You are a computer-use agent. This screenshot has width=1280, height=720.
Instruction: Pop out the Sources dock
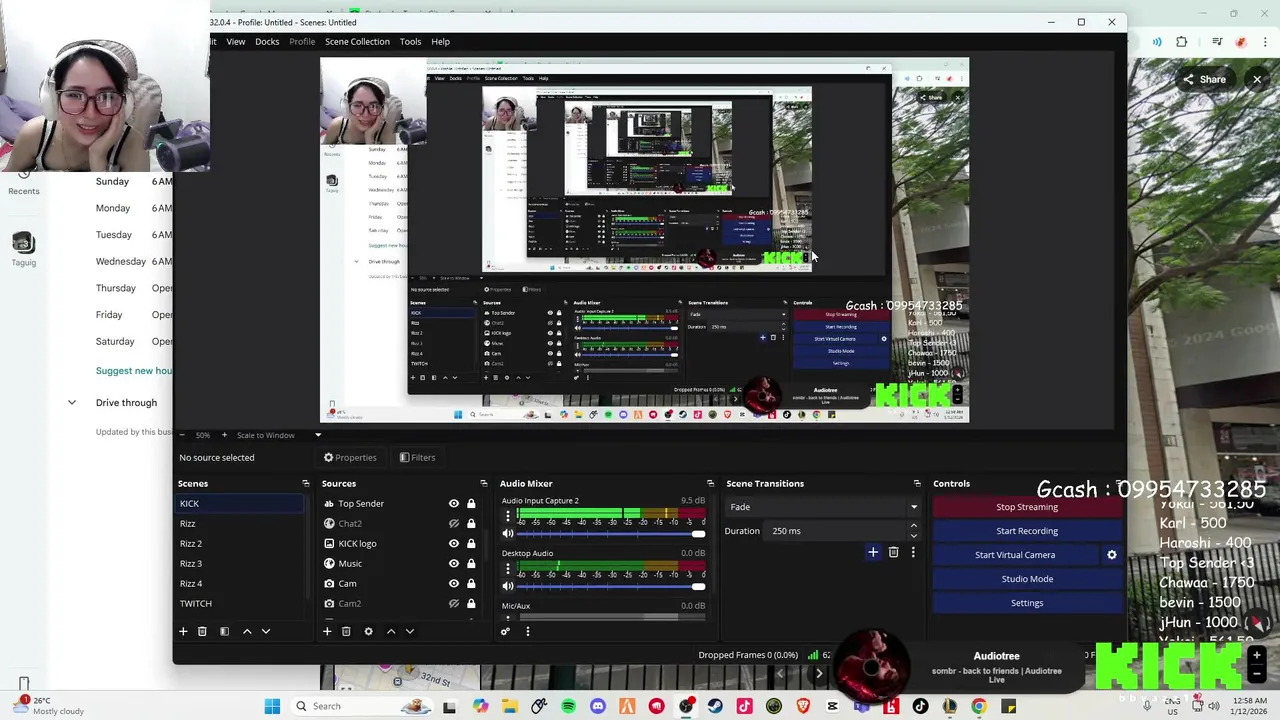pos(484,484)
